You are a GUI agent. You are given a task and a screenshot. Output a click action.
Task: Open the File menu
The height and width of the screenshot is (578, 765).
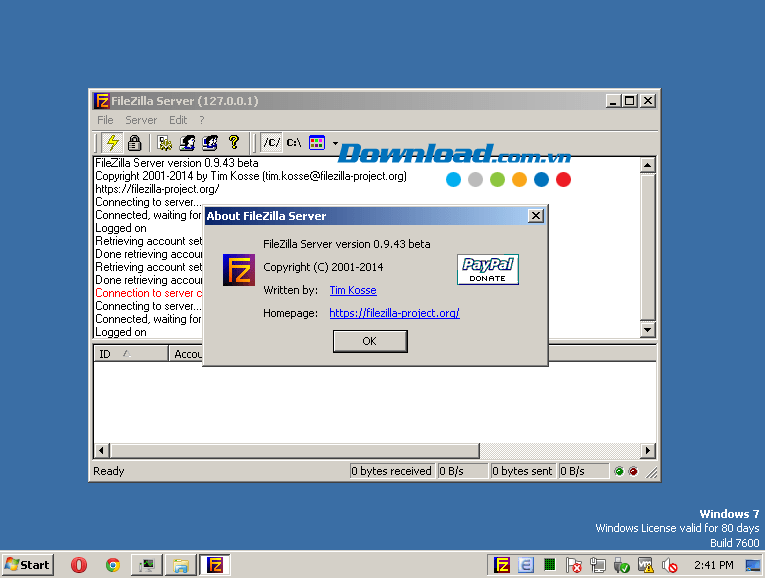point(105,120)
